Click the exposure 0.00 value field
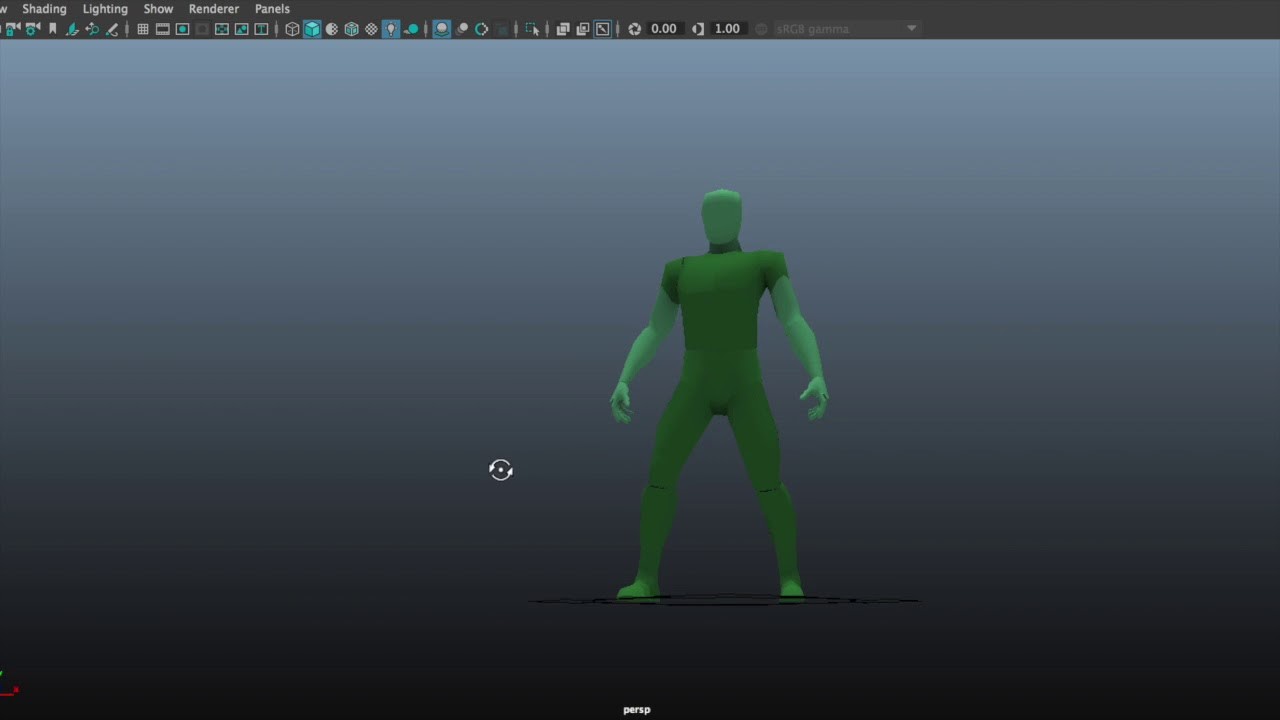The width and height of the screenshot is (1280, 720). coord(663,28)
